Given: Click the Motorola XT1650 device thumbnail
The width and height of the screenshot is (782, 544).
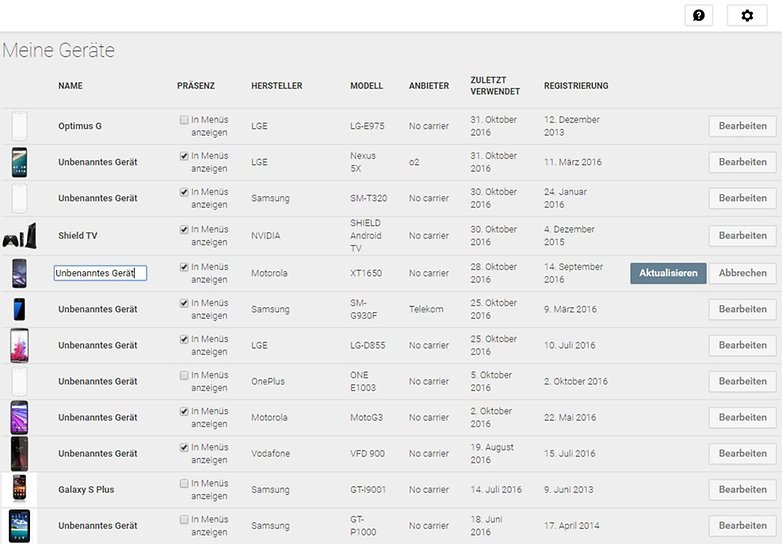Looking at the screenshot, I should click(x=19, y=273).
